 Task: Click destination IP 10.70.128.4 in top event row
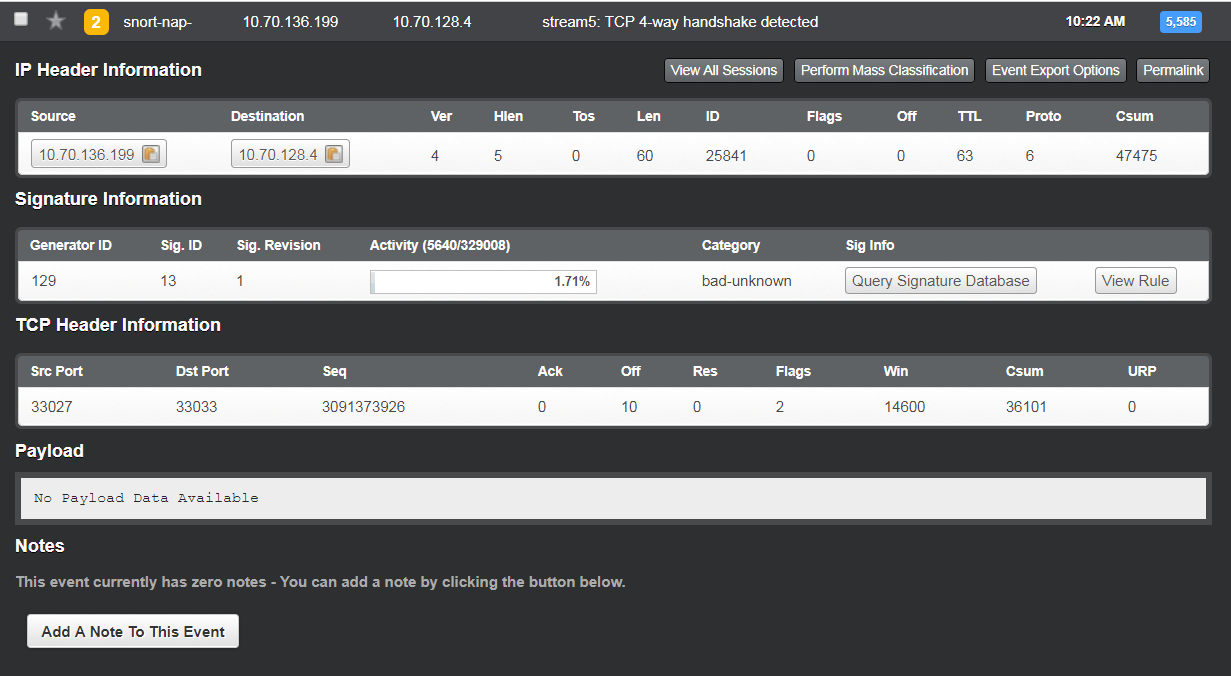(432, 22)
